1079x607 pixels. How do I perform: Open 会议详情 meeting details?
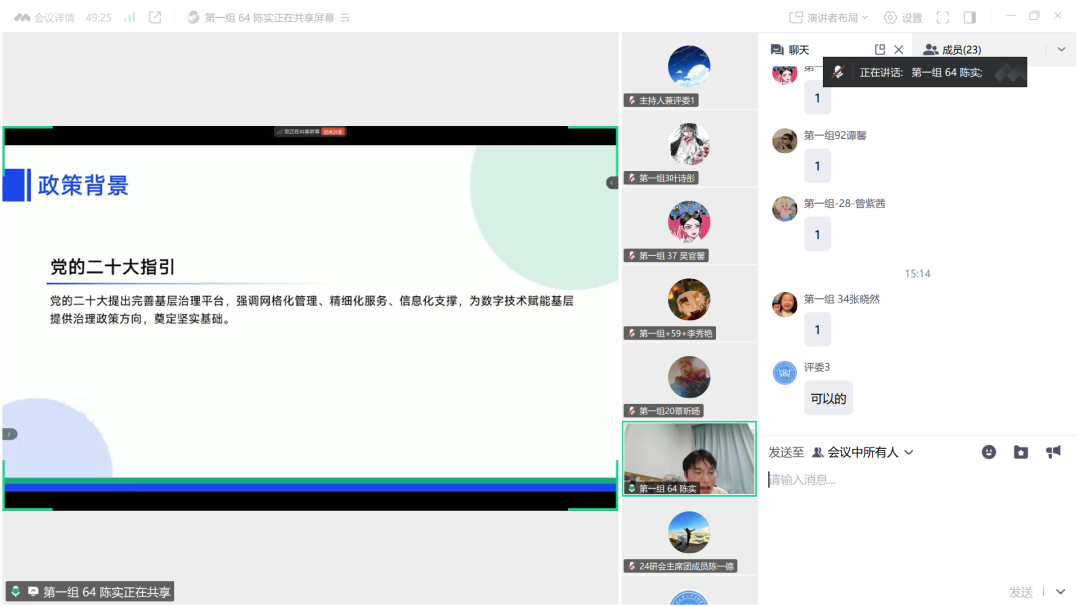coord(44,18)
